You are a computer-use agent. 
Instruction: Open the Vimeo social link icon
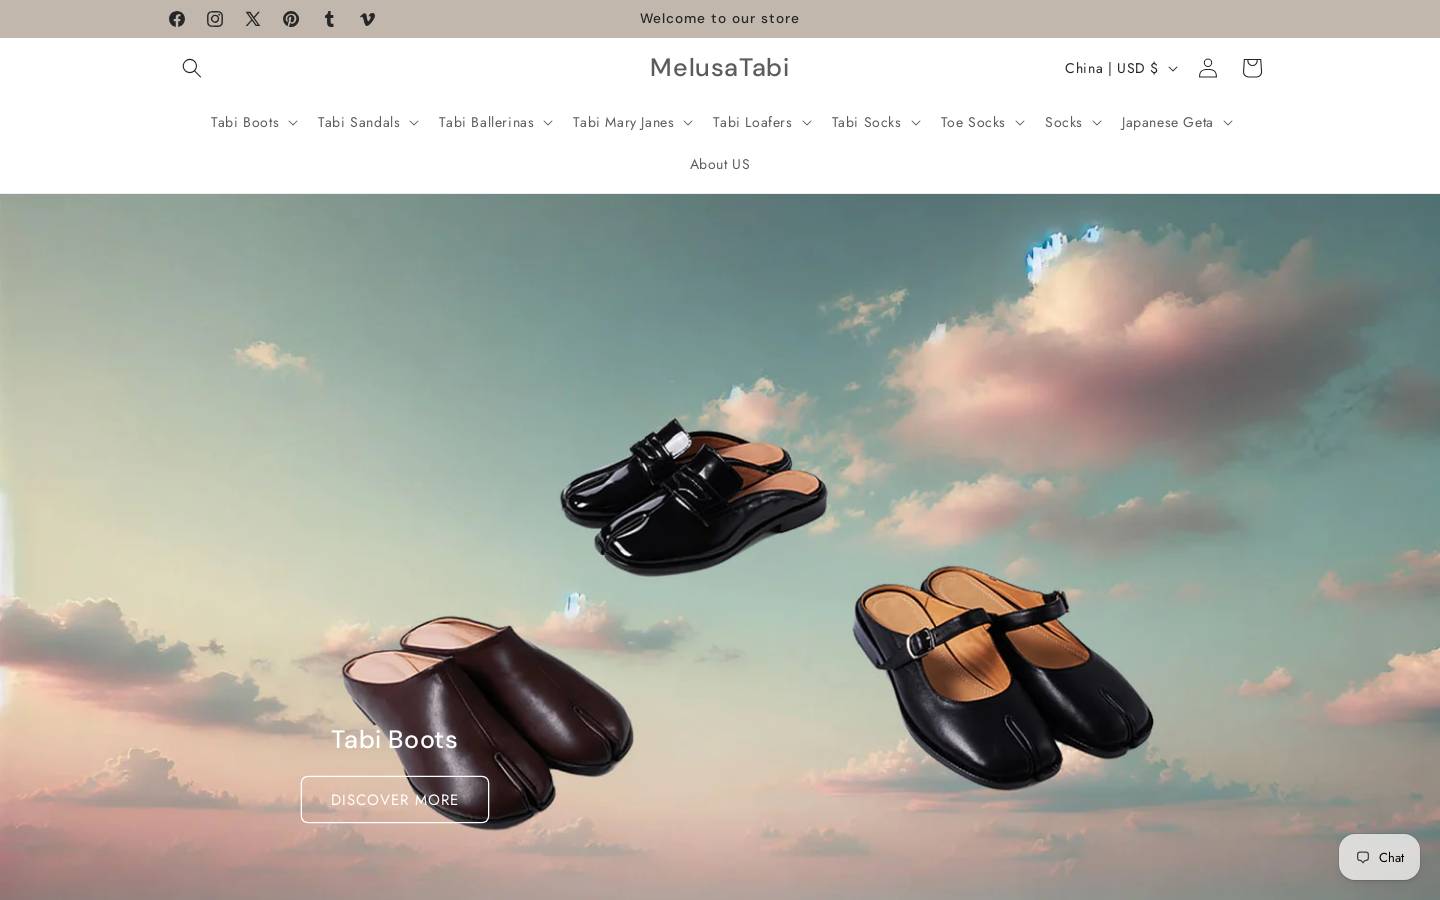367,19
